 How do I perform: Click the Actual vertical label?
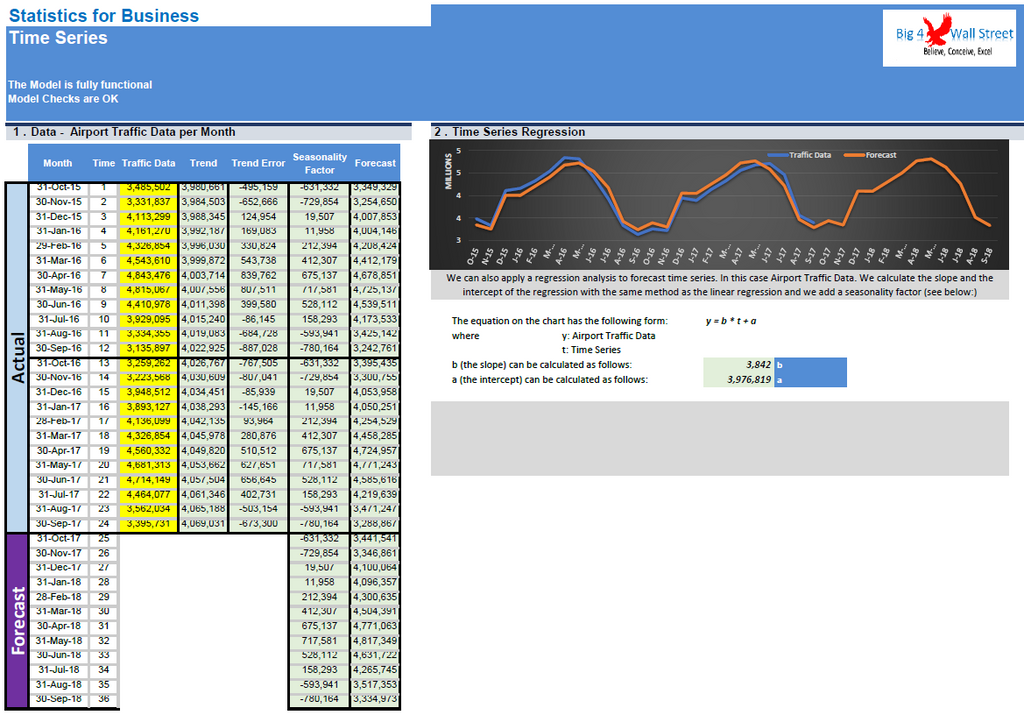(18, 357)
